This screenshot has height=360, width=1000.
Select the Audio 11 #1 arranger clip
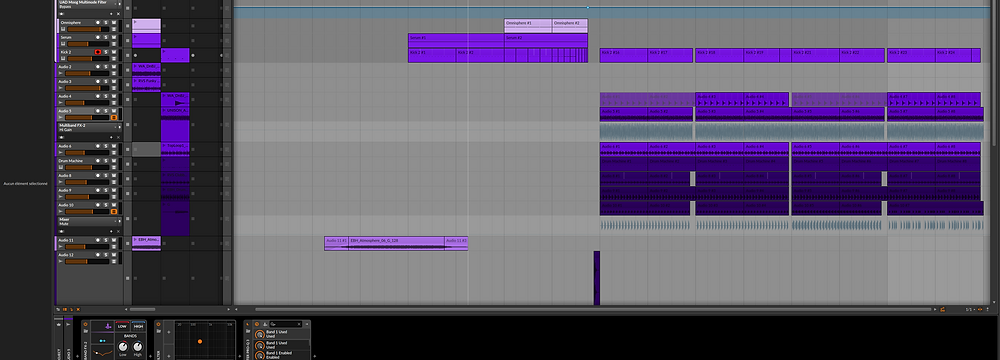336,243
